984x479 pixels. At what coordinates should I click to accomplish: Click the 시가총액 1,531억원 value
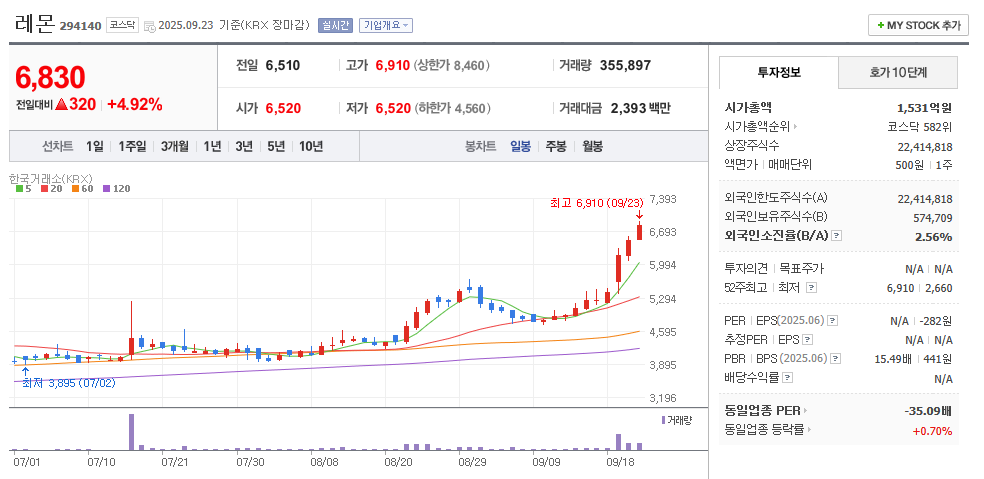(x=924, y=108)
